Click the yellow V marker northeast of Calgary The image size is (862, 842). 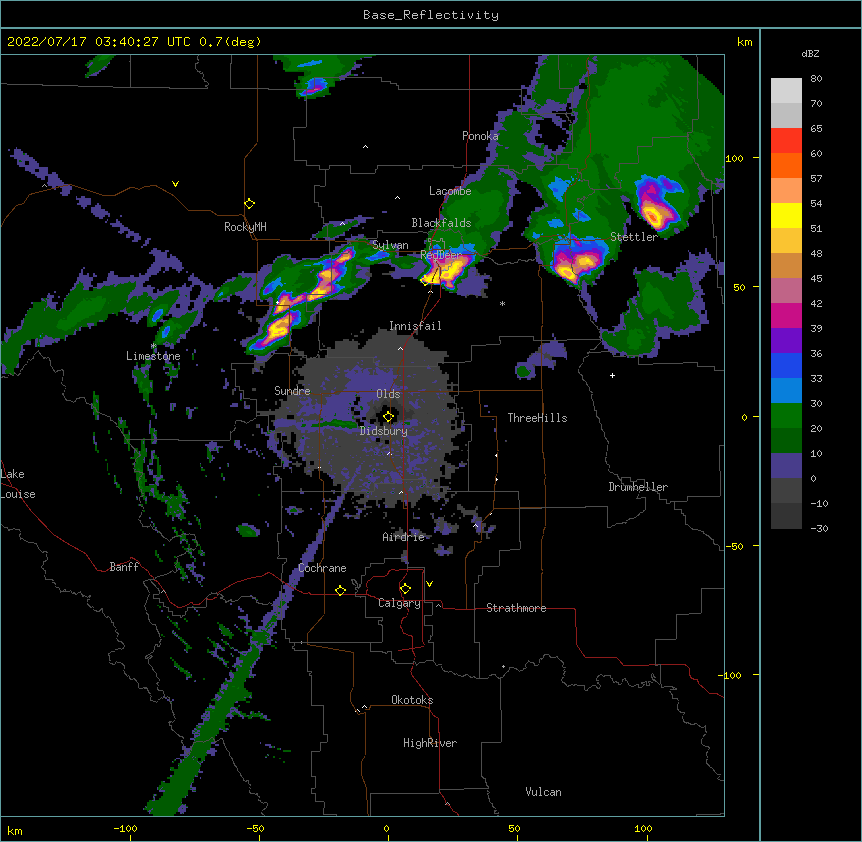point(429,584)
